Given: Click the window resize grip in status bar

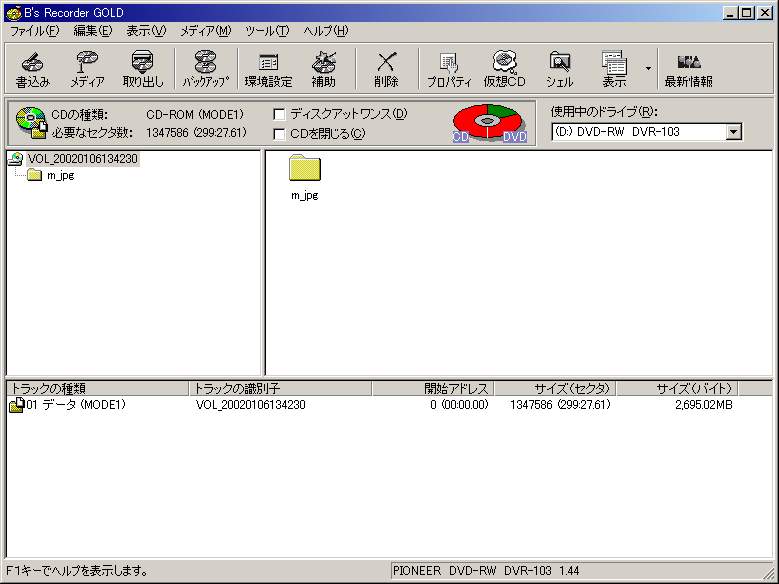Looking at the screenshot, I should click(x=768, y=573).
